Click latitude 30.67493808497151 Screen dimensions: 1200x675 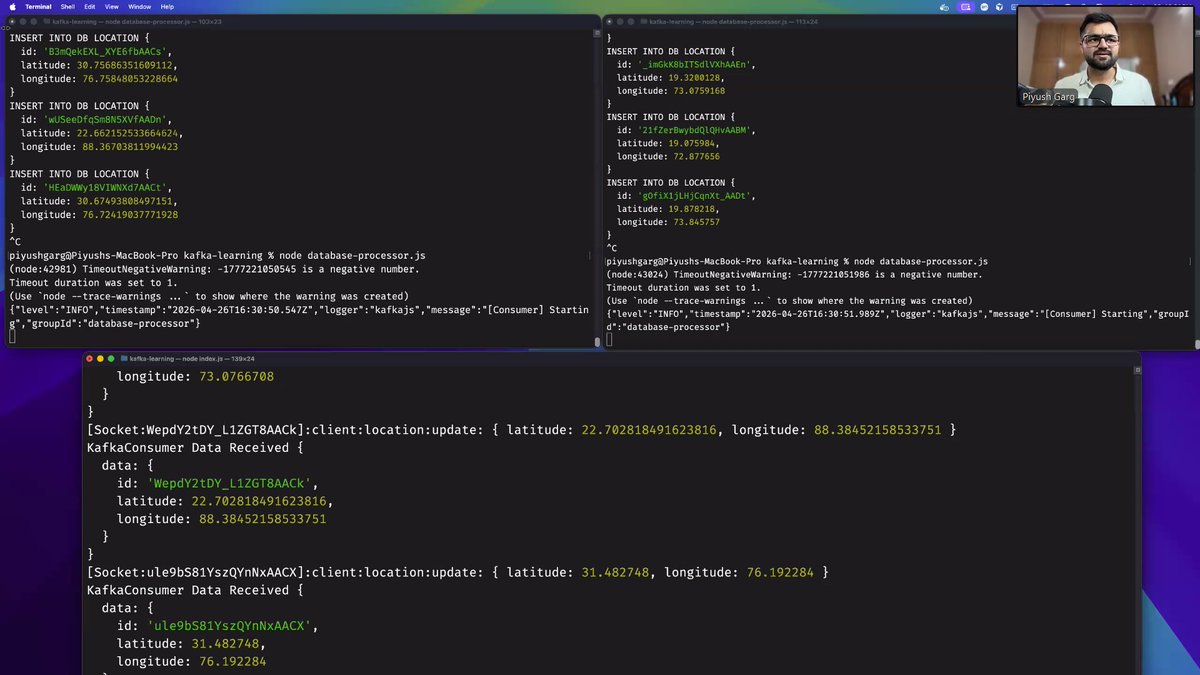click(x=127, y=200)
